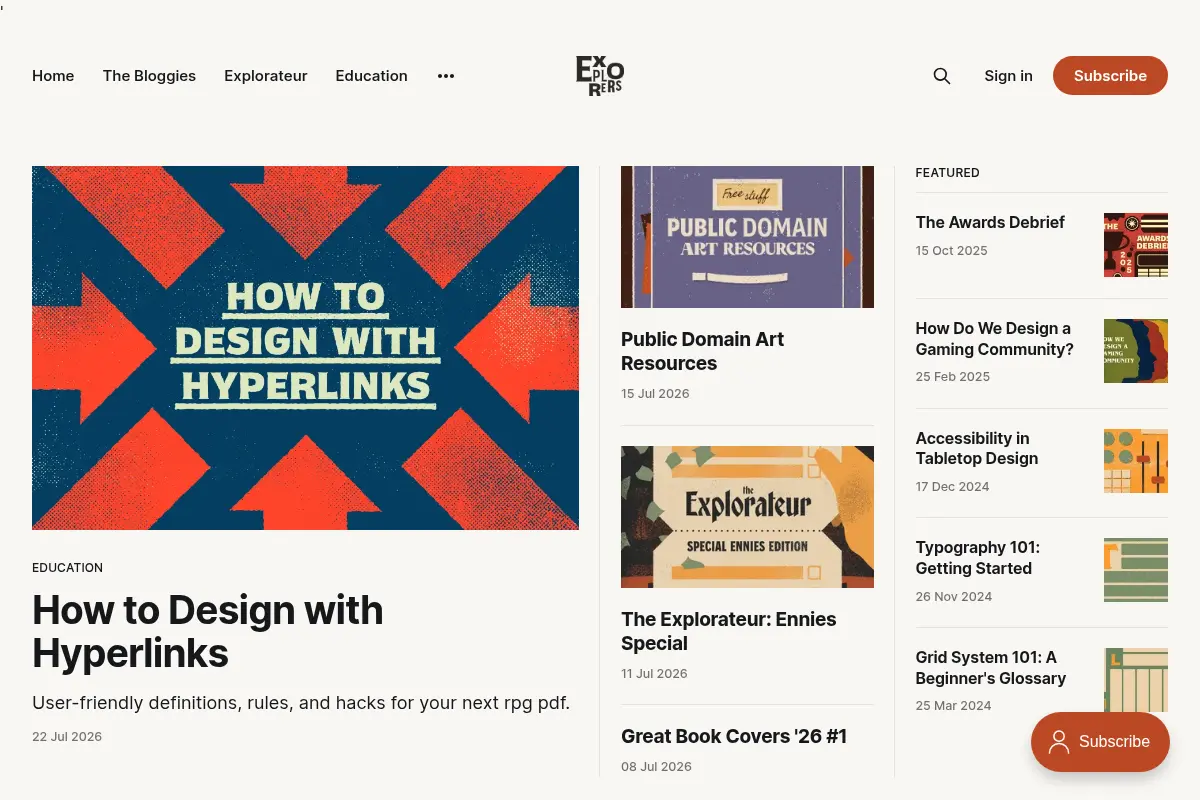Screen dimensions: 1200x800
Task: Open The Awards Debrief thumbnail
Action: tap(1136, 245)
